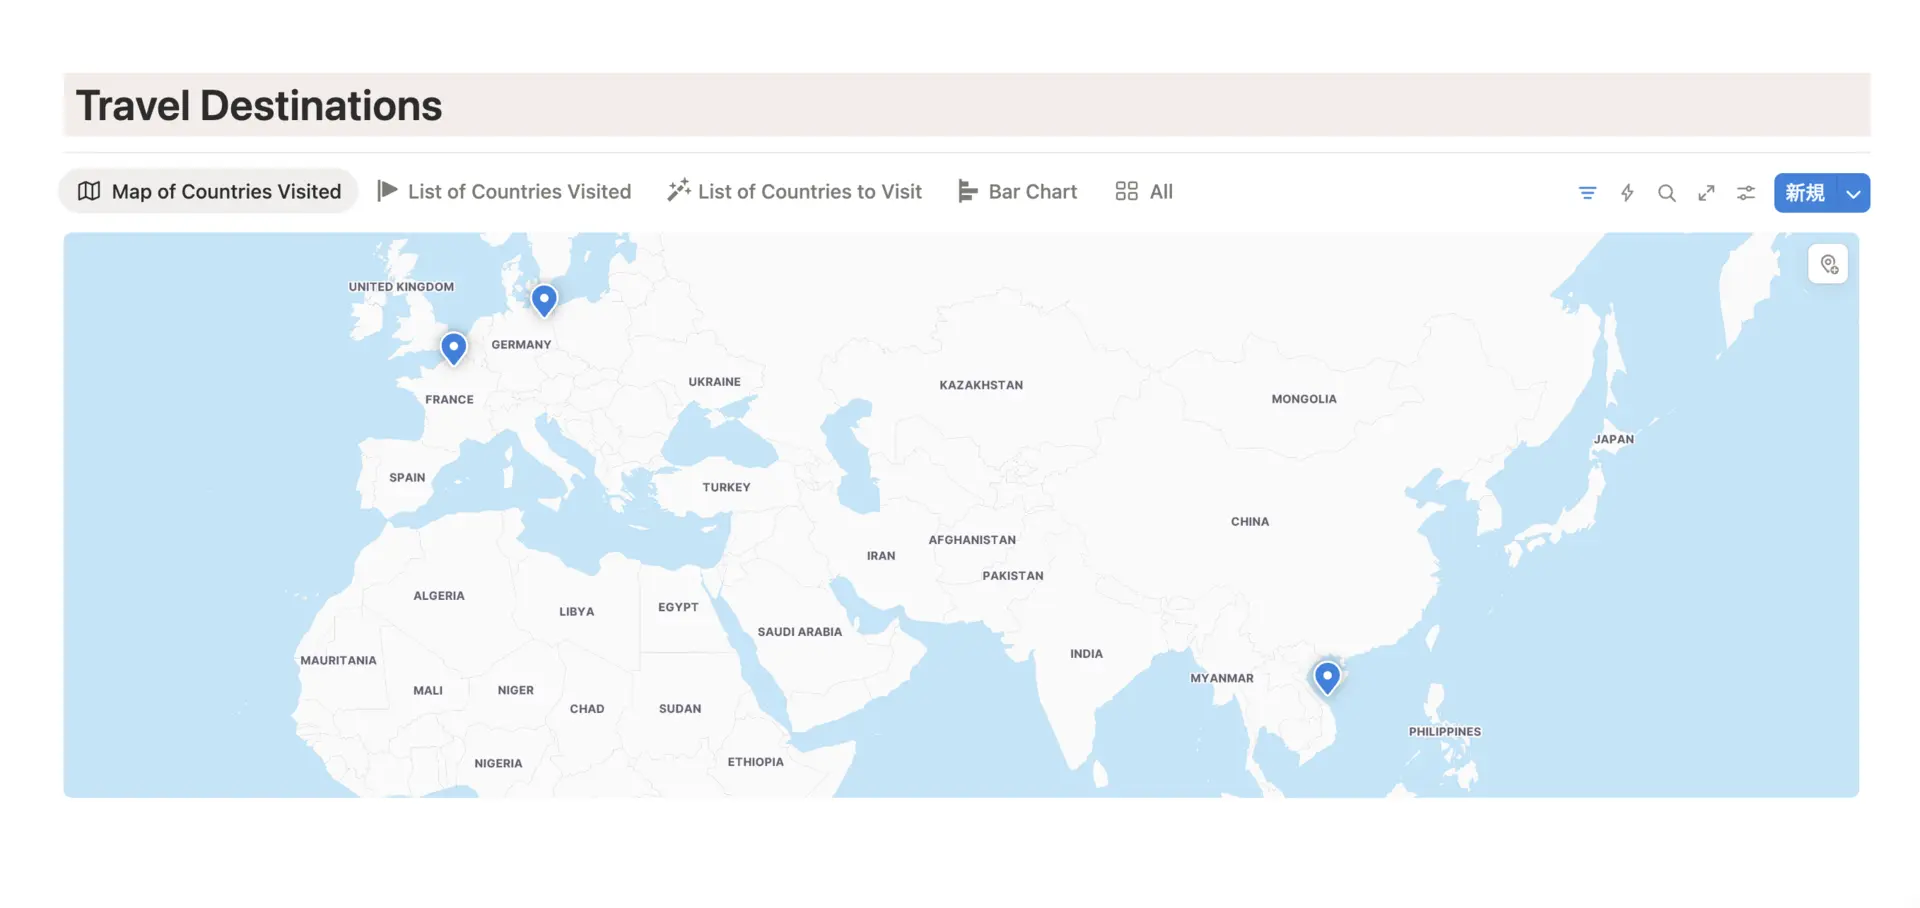This screenshot has height=908, width=1920.
Task: Click the AFGHANISTAN map label
Action: pos(972,540)
